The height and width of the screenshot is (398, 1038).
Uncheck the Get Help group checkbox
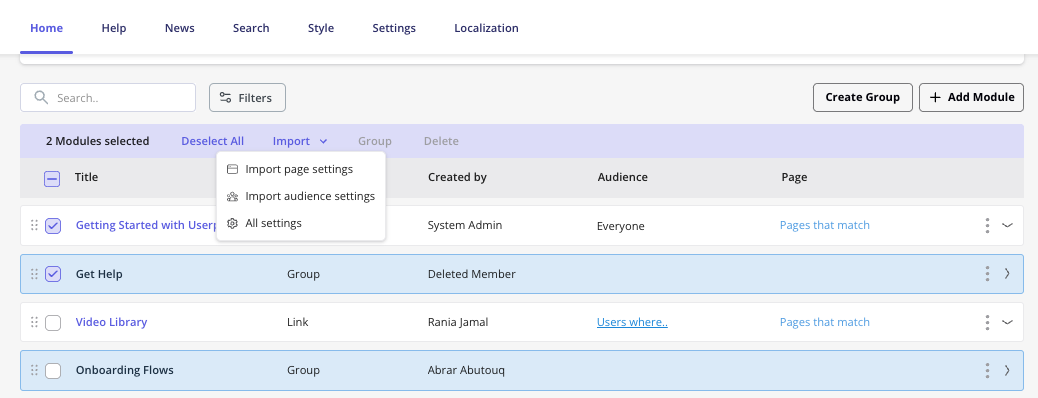[53, 274]
